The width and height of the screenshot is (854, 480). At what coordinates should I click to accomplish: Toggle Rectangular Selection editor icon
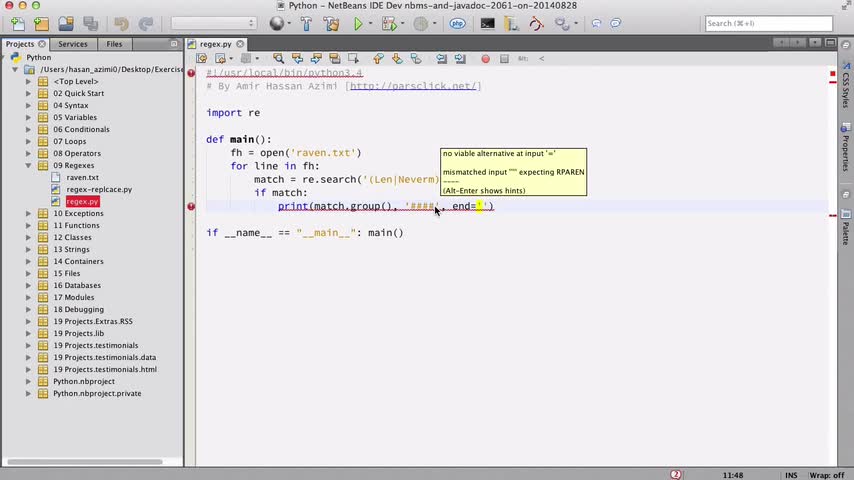353,58
